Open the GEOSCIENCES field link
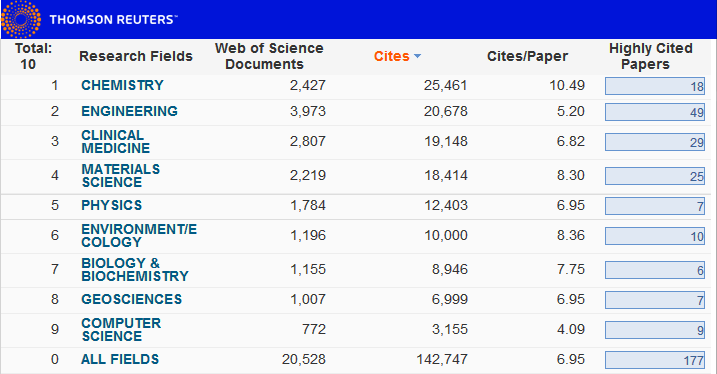717x374 pixels. 132,299
